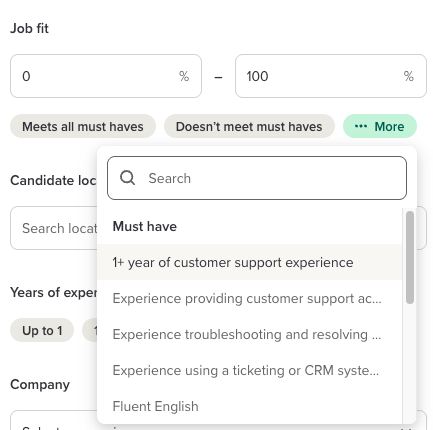Choose Experience using a ticketing or CRM option
The image size is (433, 430).
[250, 370]
